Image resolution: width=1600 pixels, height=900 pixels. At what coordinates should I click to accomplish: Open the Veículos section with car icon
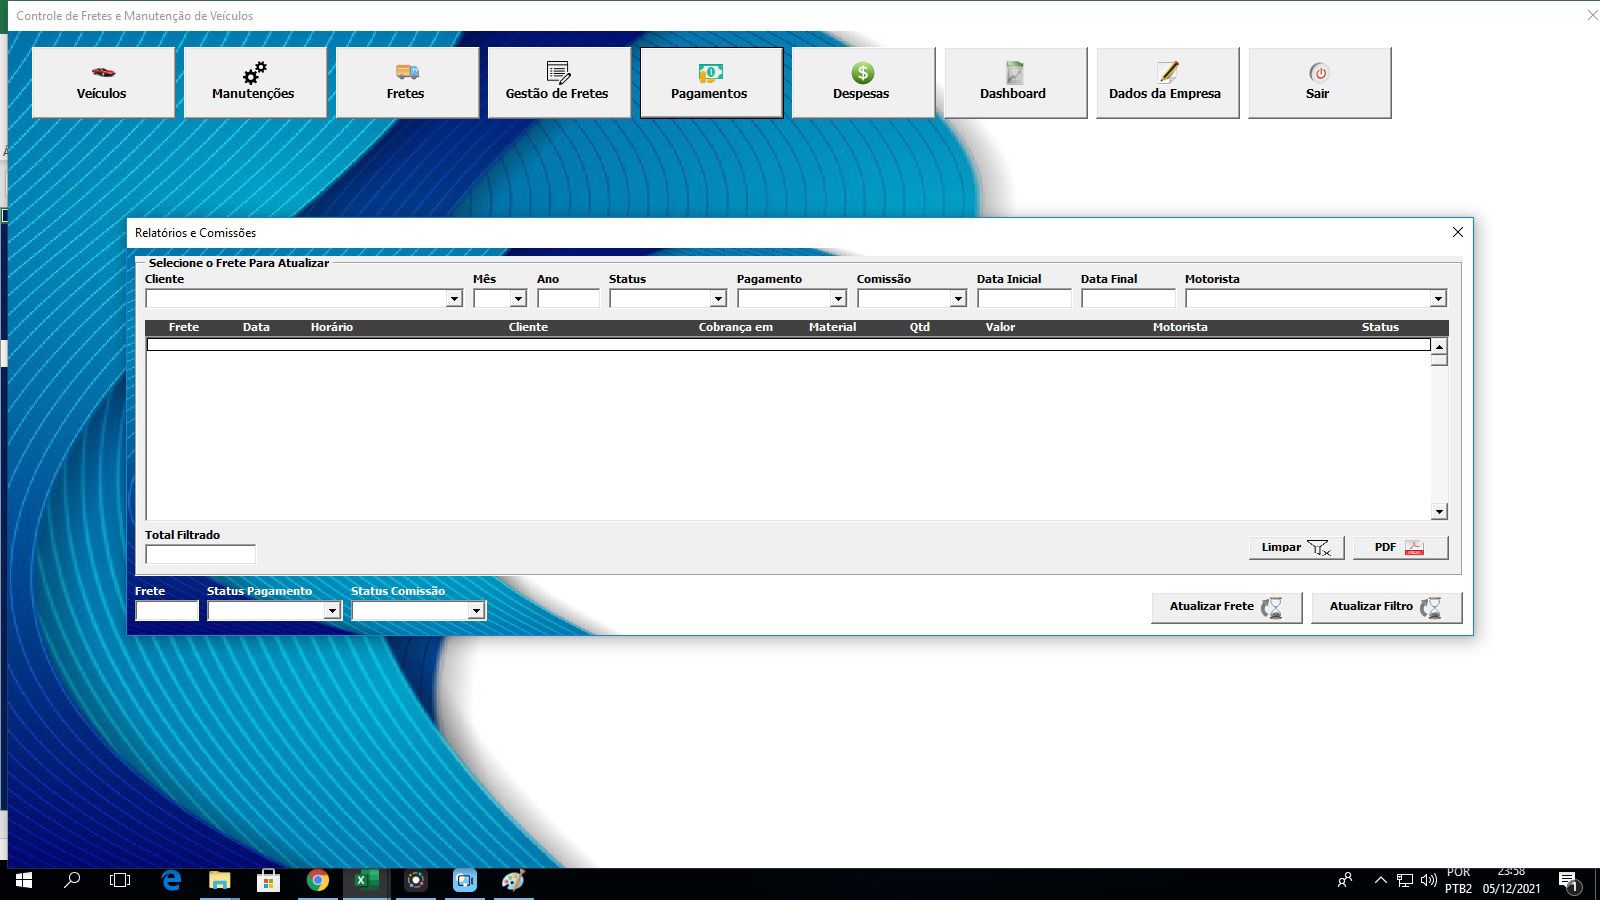click(102, 83)
